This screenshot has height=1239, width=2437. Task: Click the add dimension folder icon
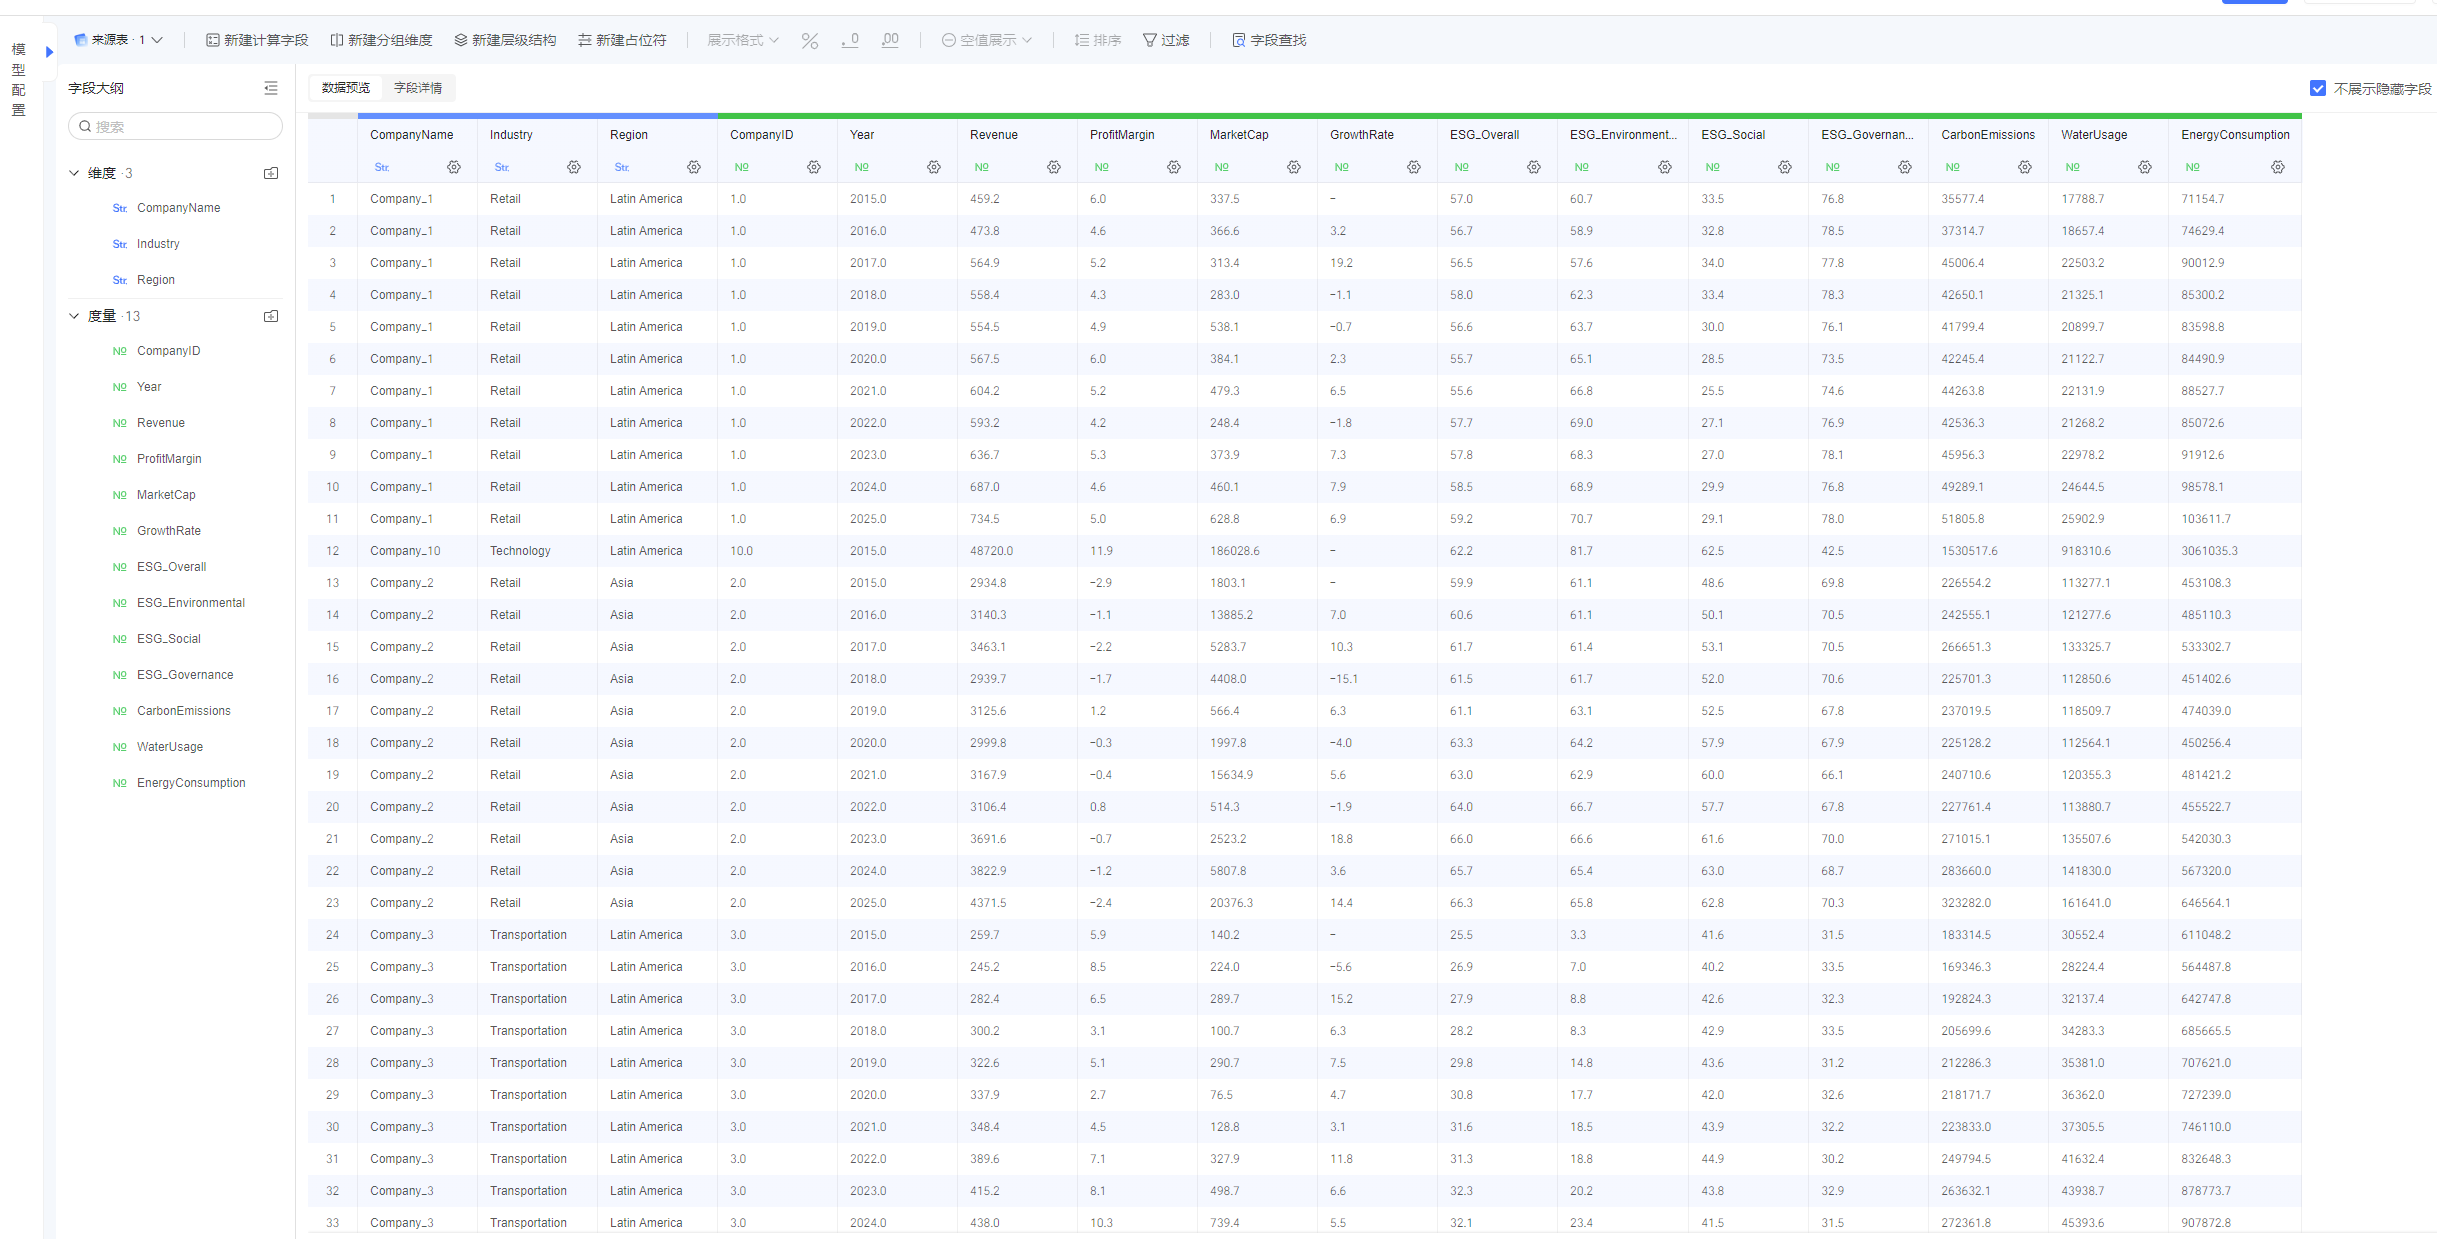pyautogui.click(x=271, y=173)
